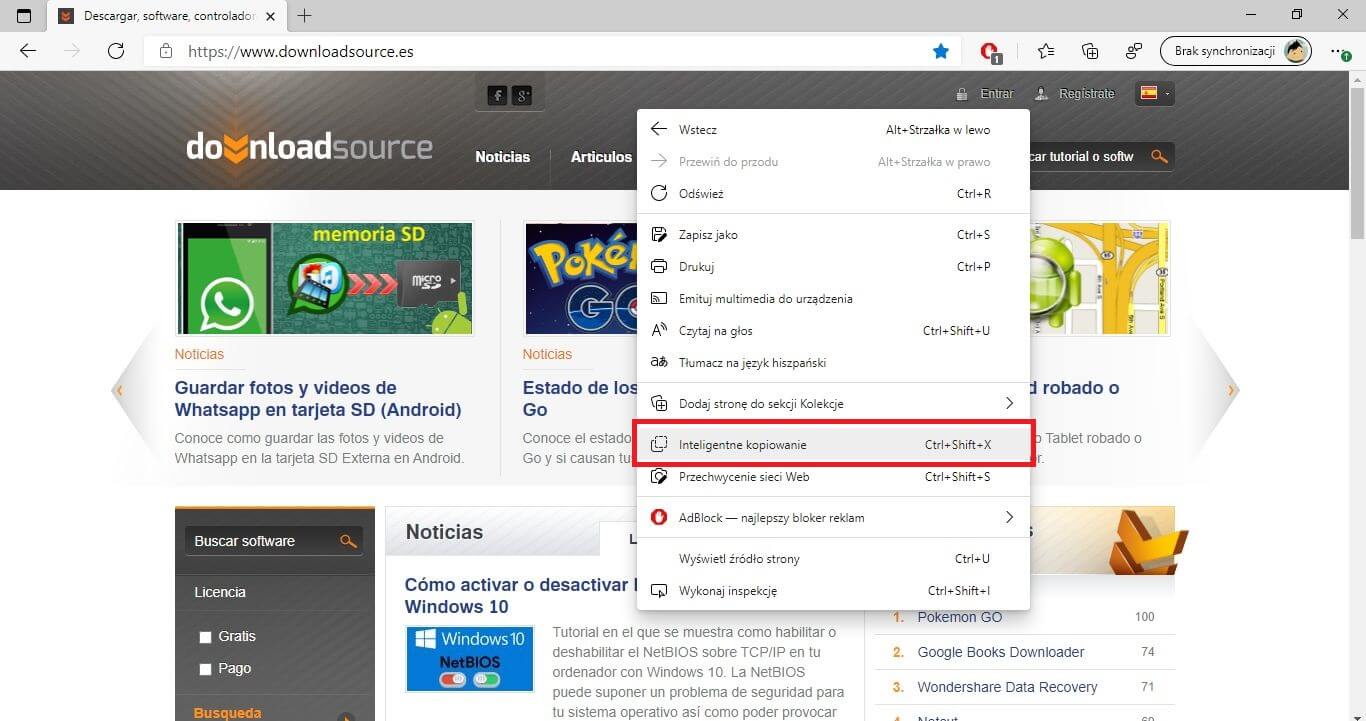Open Cómo activar o desactivar NetBIOS article
The height and width of the screenshot is (721, 1366).
[x=520, y=596]
